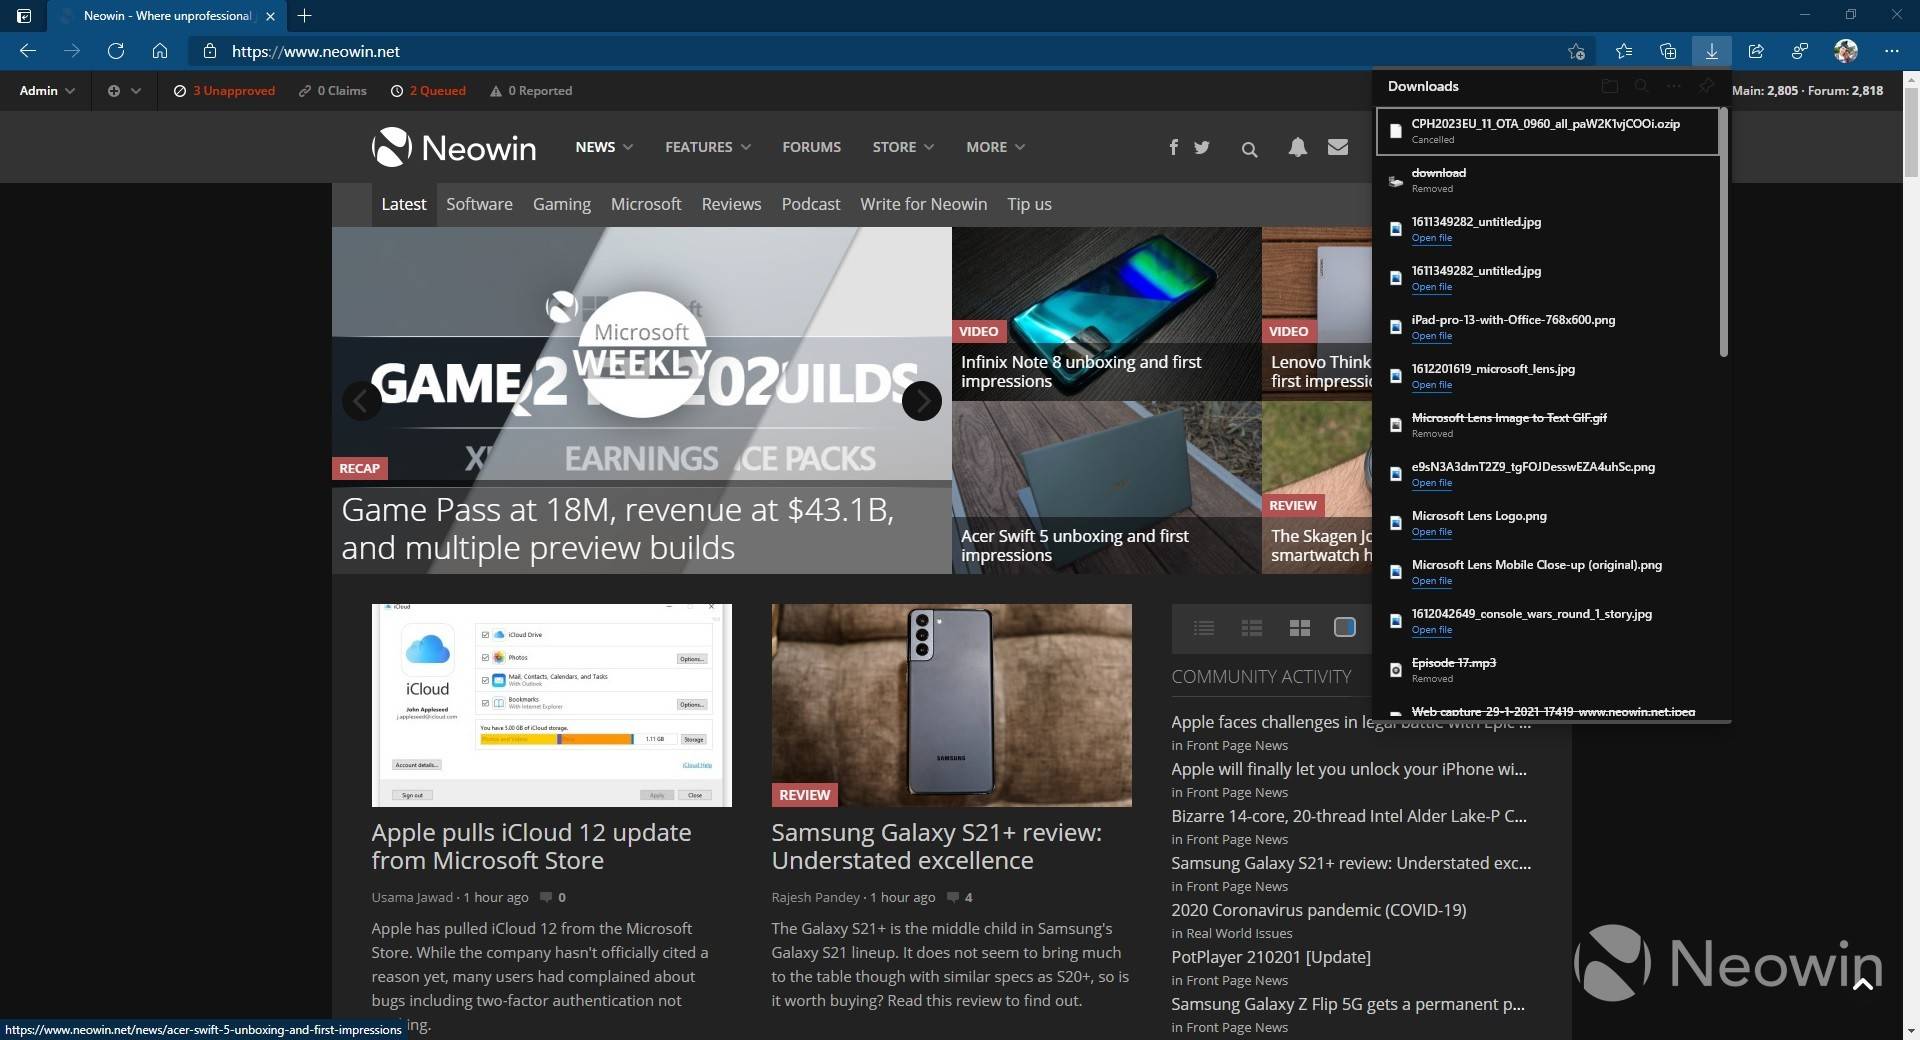This screenshot has width=1920, height=1040.
Task: Select the Reviews tab
Action: tap(731, 204)
